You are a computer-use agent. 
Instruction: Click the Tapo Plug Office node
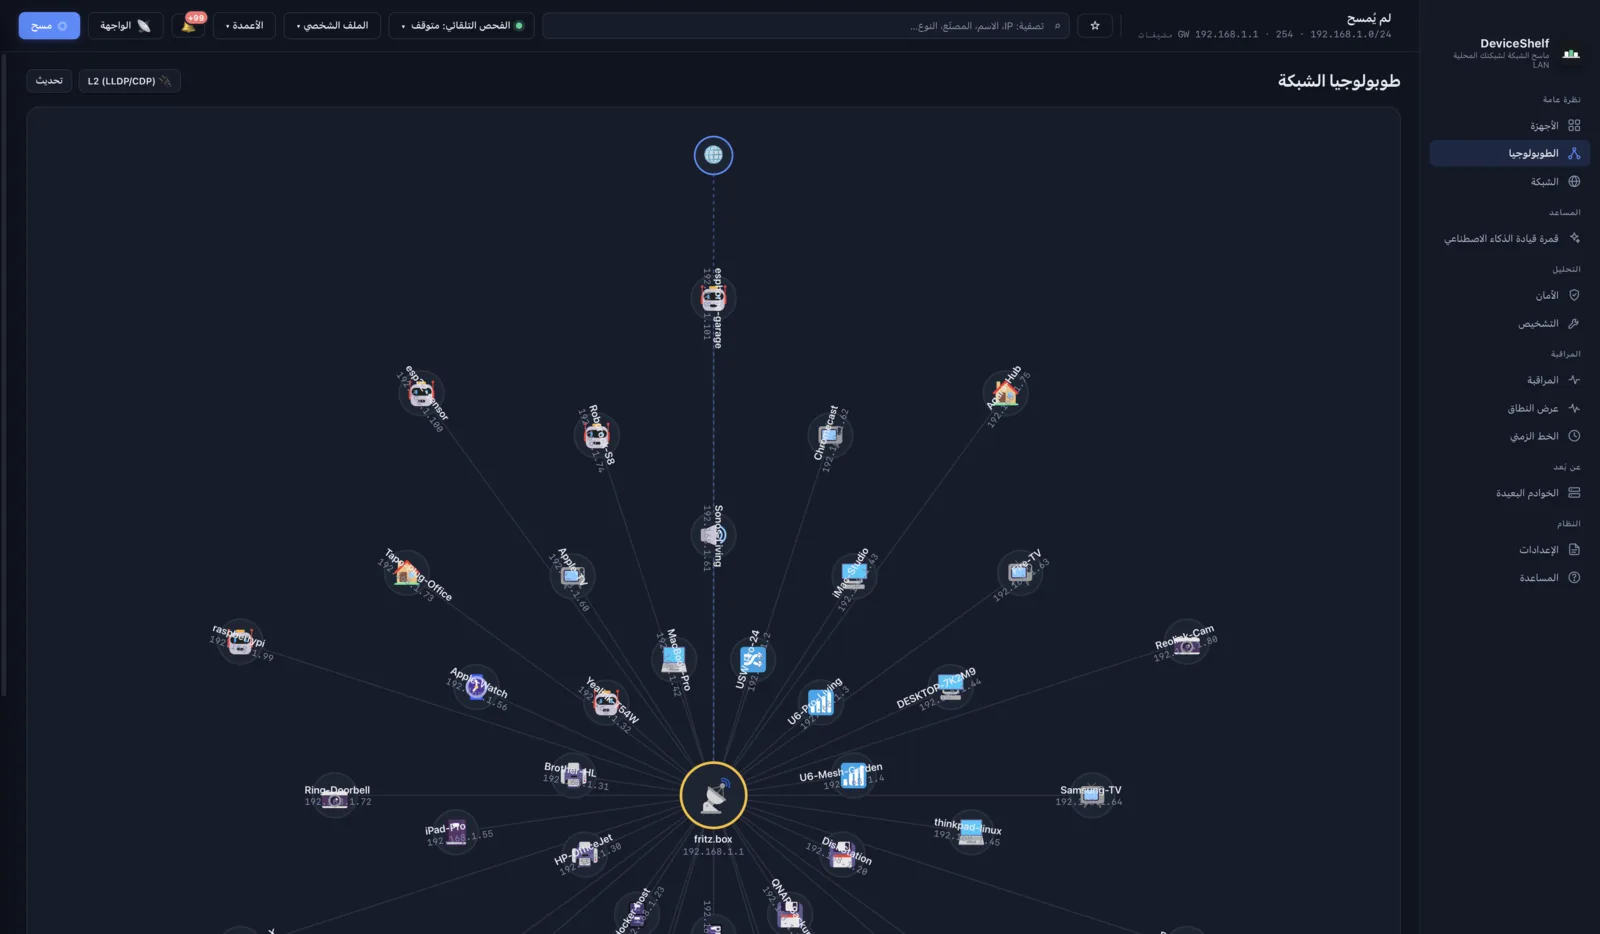(x=407, y=573)
